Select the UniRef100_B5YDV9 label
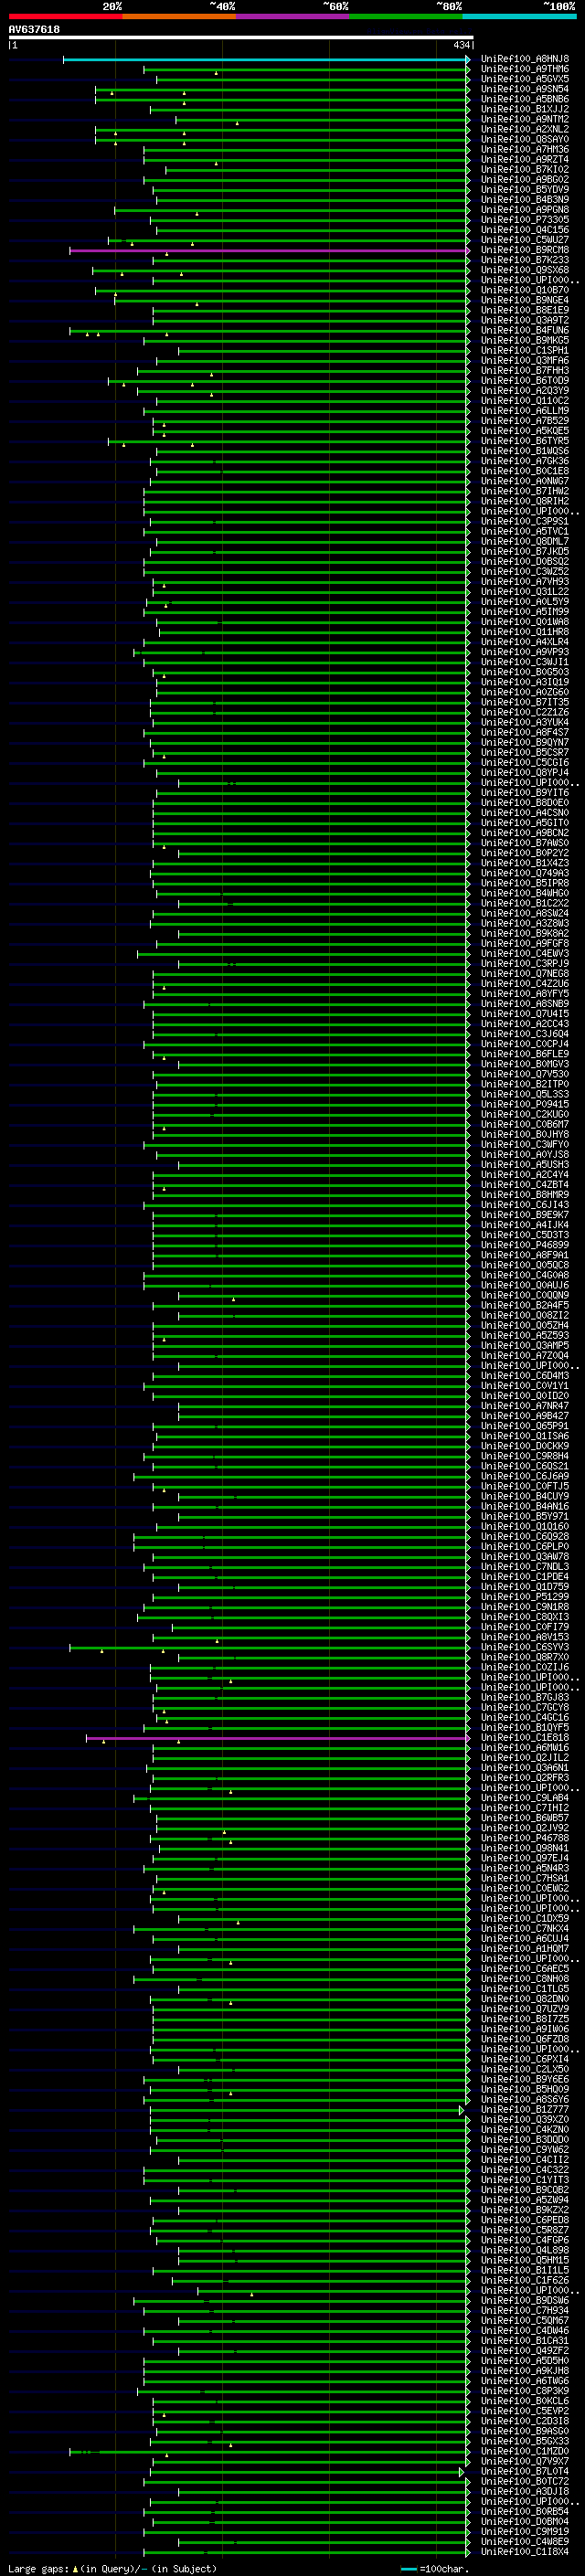The height and width of the screenshot is (2576, 585). point(525,190)
